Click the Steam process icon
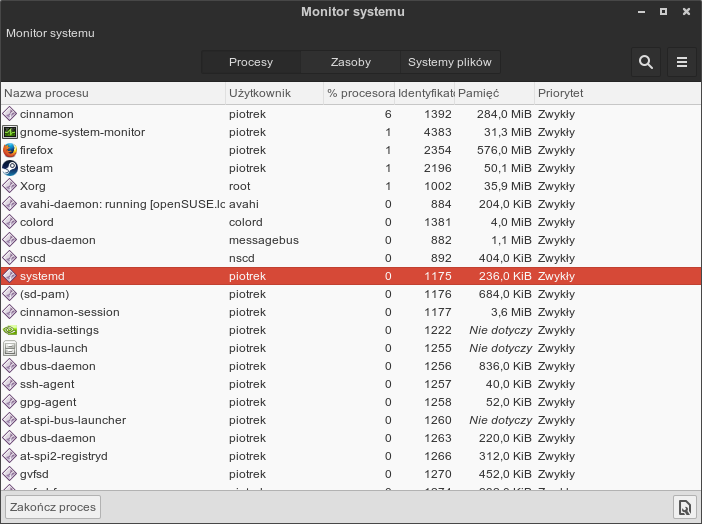This screenshot has height=524, width=702. pos(10,168)
